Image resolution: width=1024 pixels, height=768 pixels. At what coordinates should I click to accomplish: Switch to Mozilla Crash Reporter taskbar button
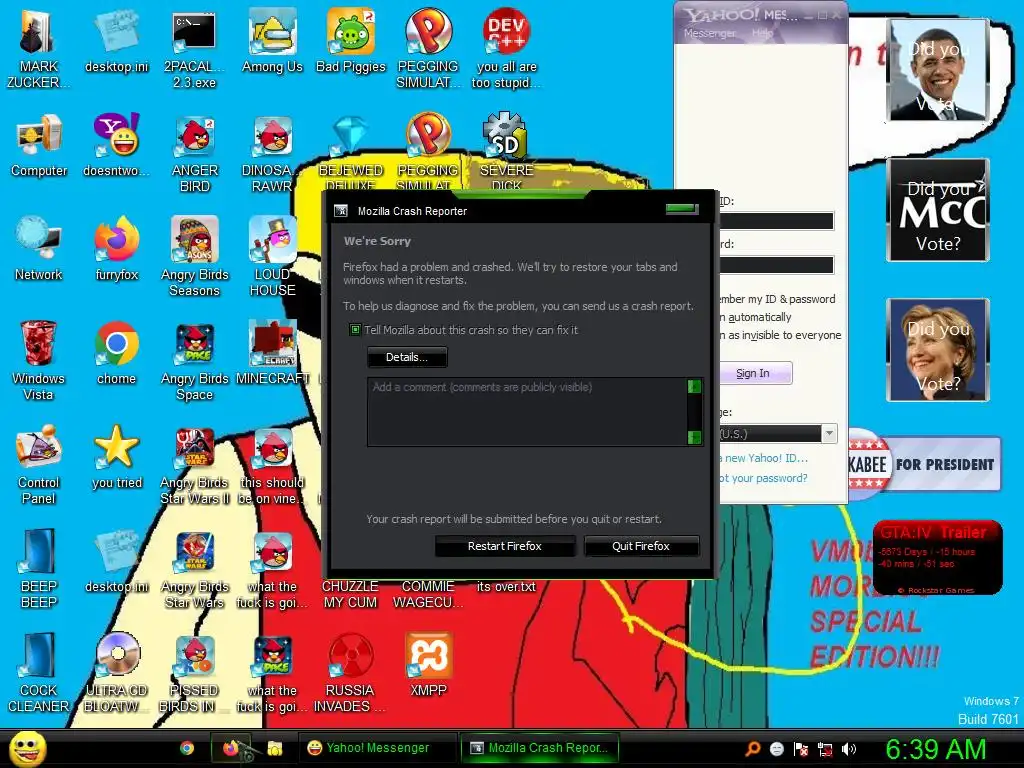(x=539, y=748)
